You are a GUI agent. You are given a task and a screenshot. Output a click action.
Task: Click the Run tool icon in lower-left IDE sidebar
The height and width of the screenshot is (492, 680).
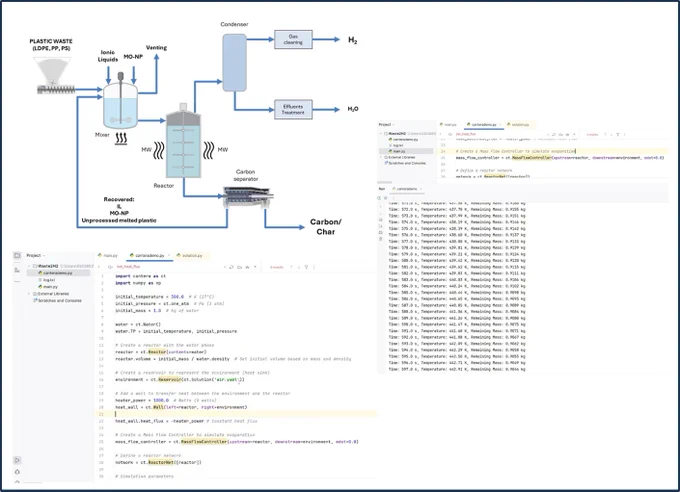[x=17, y=460]
